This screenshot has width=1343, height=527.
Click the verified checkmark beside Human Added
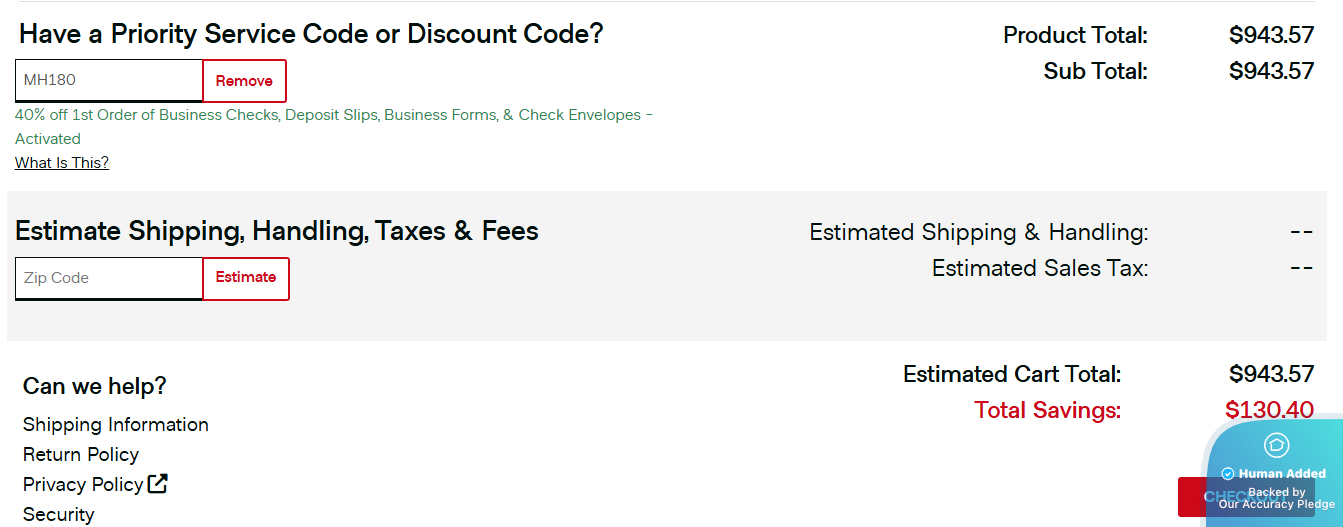point(1228,474)
